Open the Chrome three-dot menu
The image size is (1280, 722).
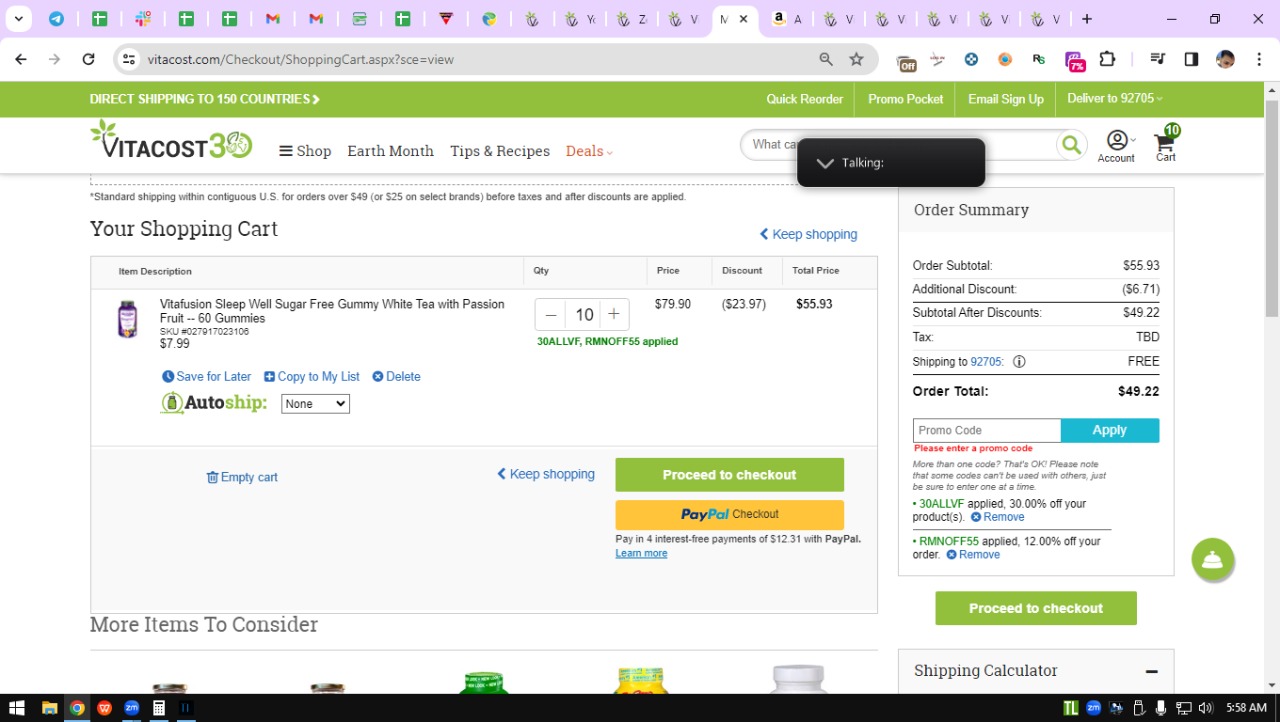[x=1258, y=59]
